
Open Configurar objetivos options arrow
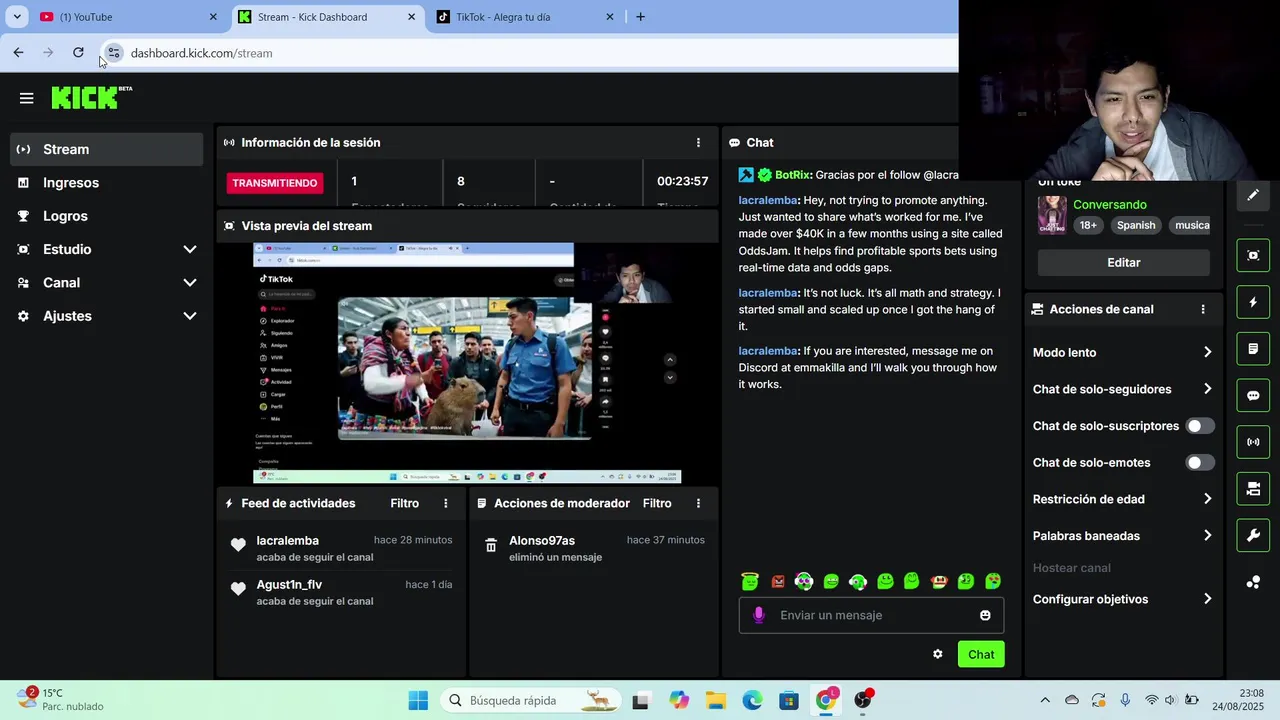[1207, 599]
